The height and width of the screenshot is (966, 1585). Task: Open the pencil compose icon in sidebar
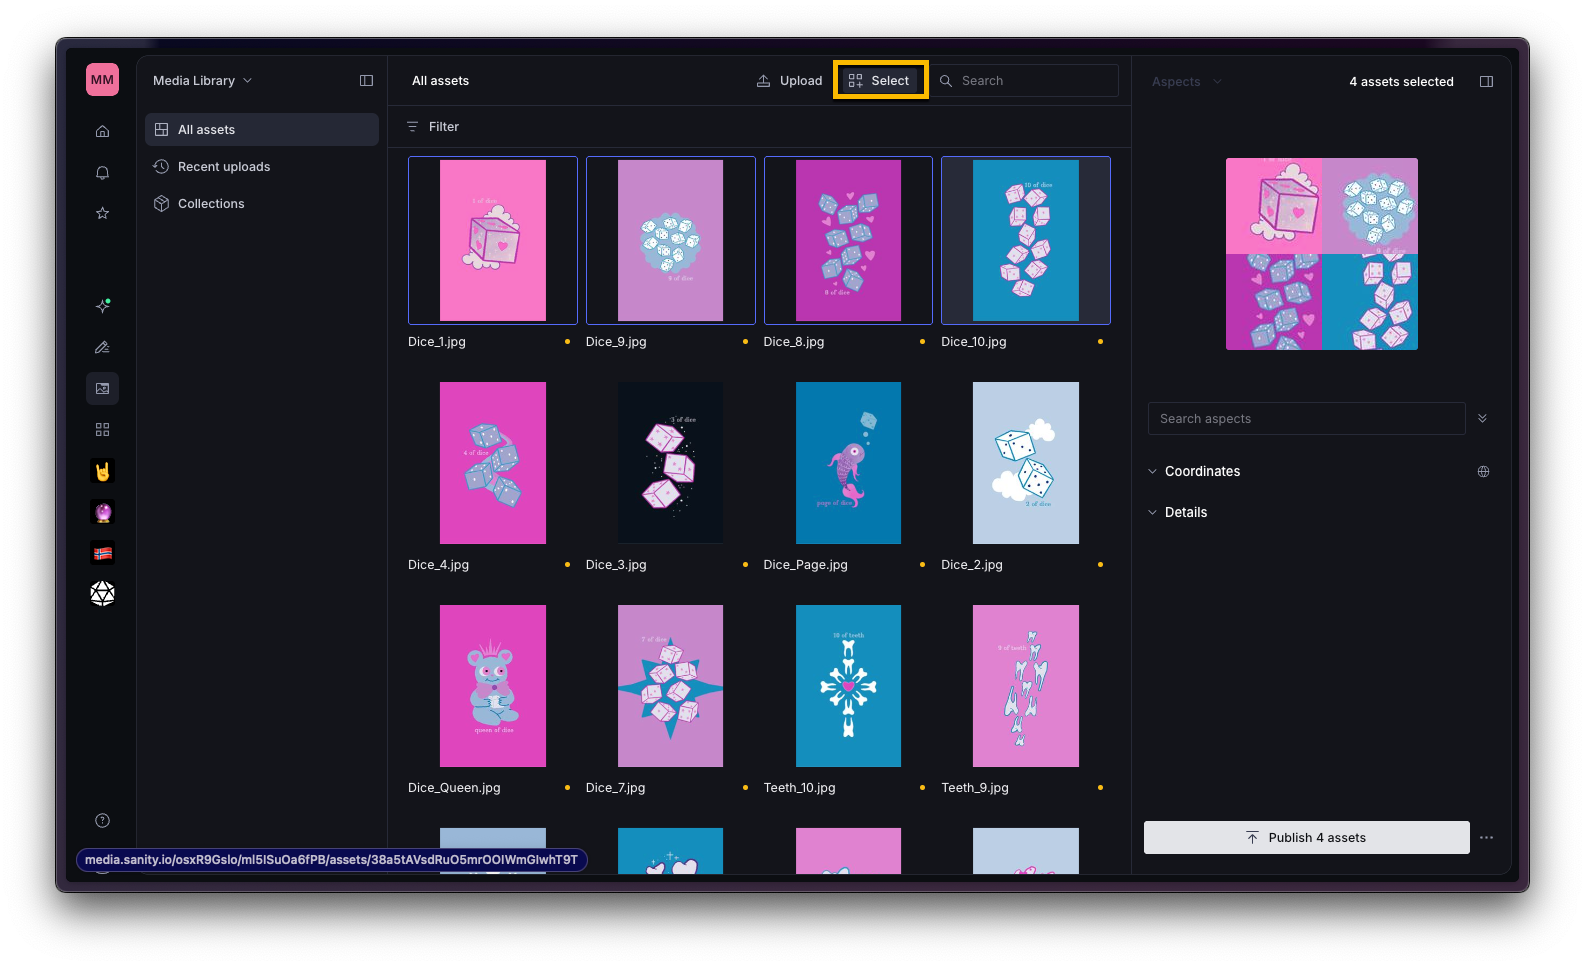(x=102, y=347)
